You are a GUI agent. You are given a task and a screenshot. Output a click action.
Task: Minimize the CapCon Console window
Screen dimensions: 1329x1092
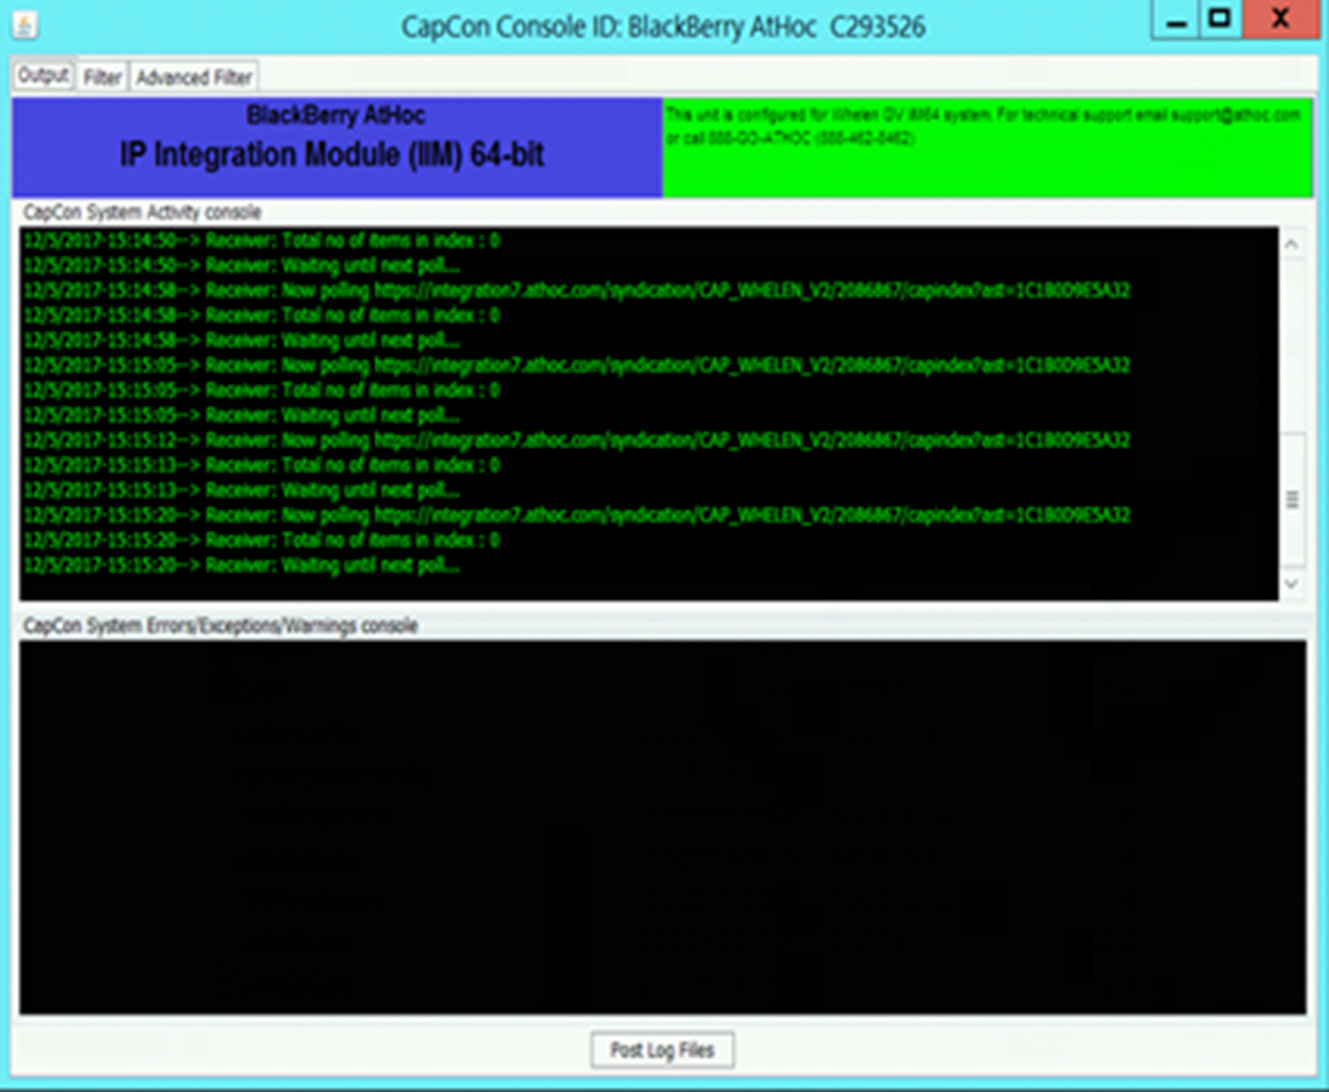(1176, 21)
